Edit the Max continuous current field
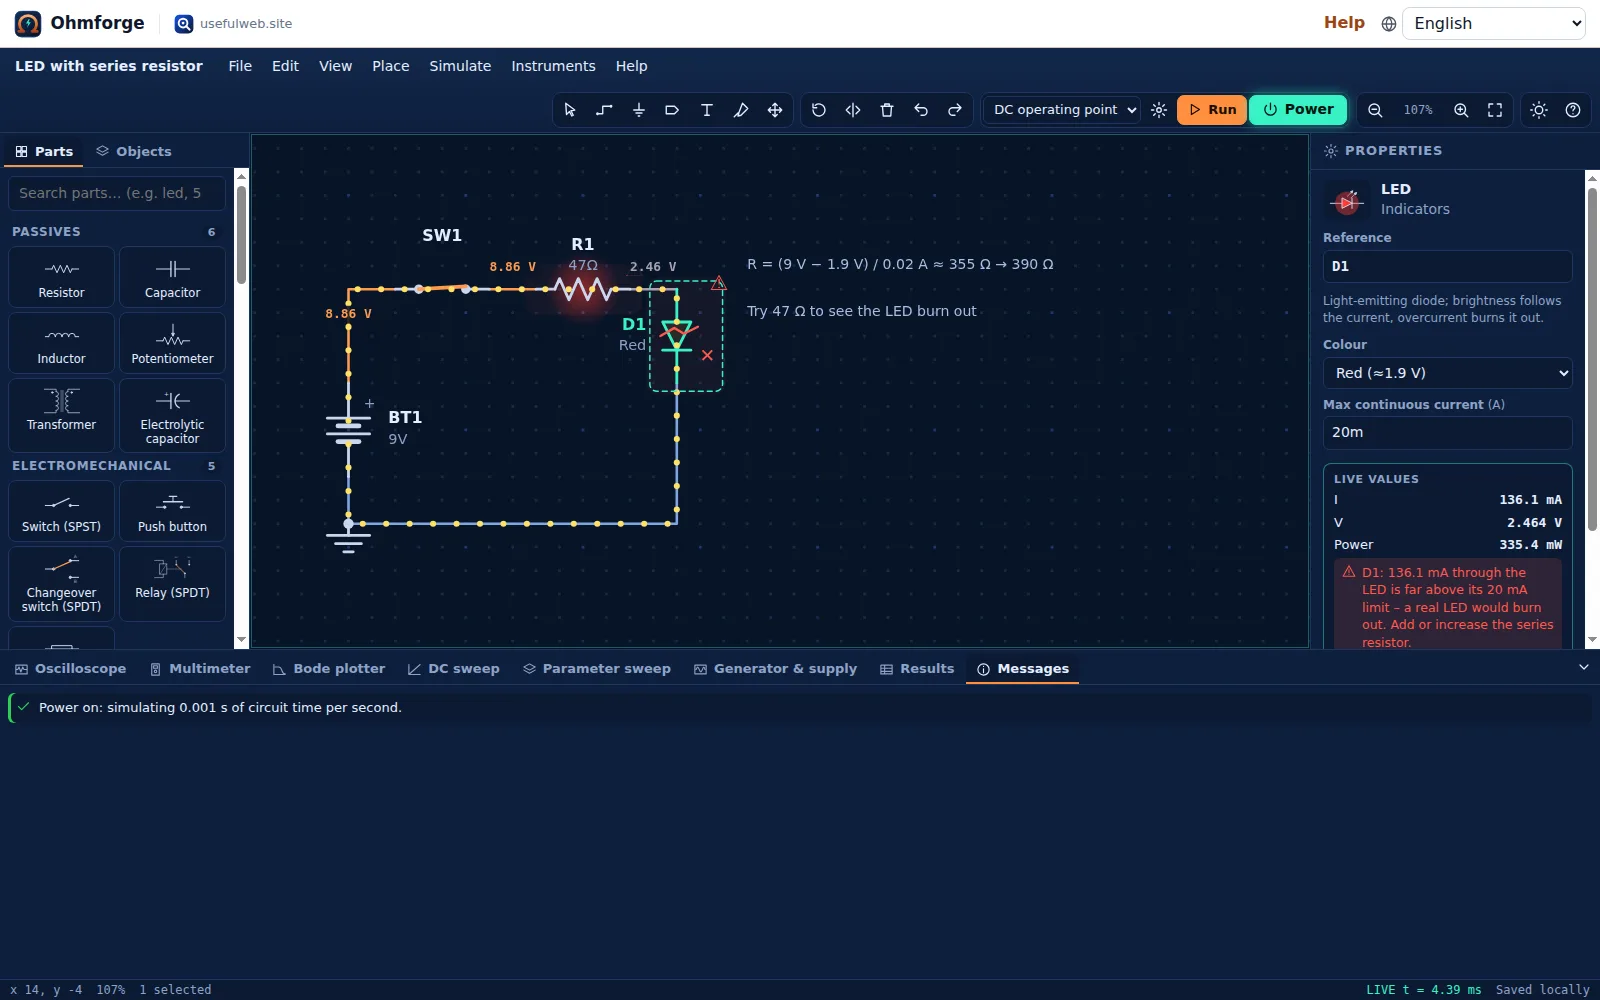Image resolution: width=1600 pixels, height=1000 pixels. coord(1447,432)
